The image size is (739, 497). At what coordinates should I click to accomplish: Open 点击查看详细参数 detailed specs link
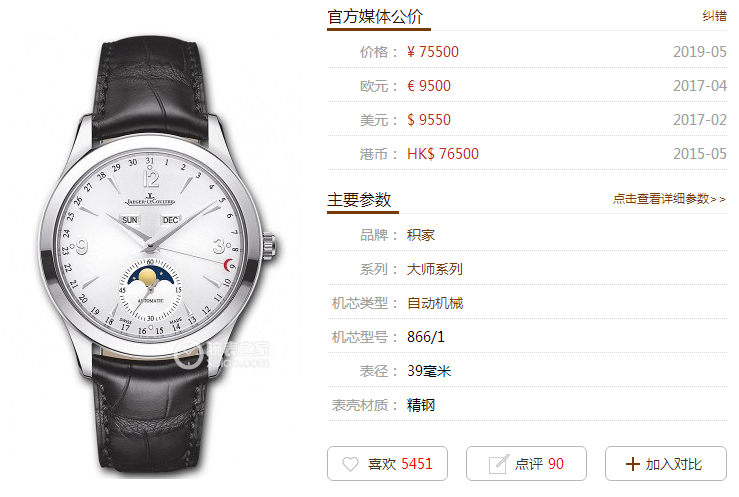pos(669,199)
